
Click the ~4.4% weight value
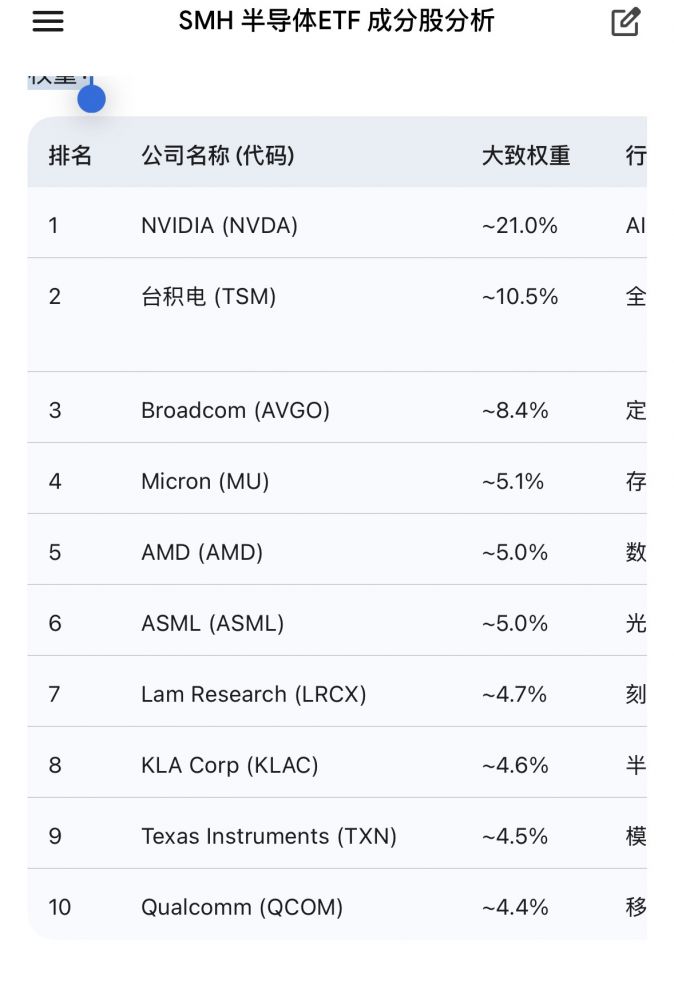pyautogui.click(x=515, y=907)
